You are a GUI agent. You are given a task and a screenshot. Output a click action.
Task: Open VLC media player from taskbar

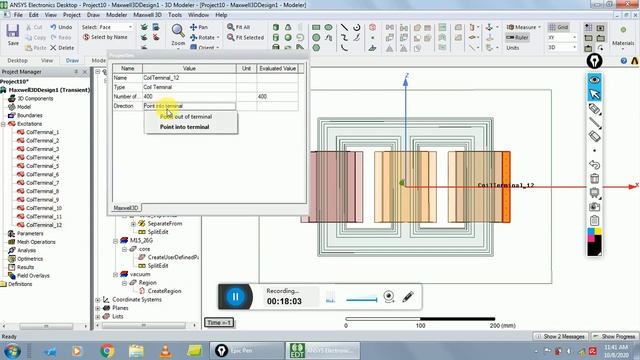coord(165,351)
